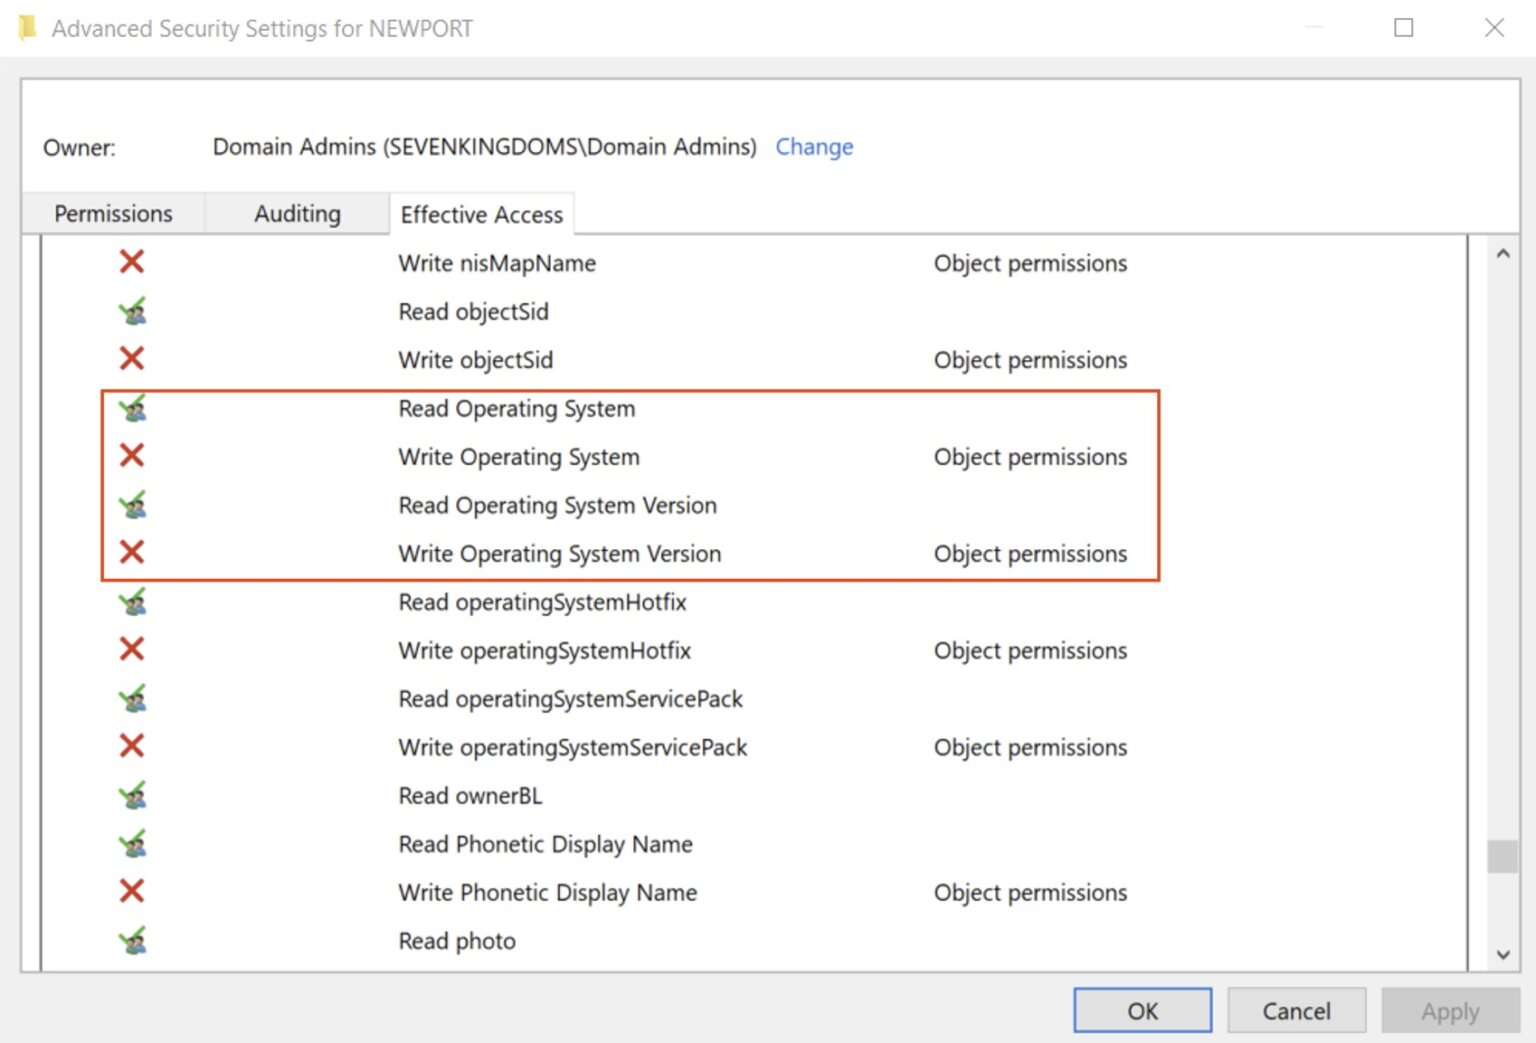Click the Change link next to Domain Admins owner
Viewport: 1536px width, 1043px height.
point(814,147)
